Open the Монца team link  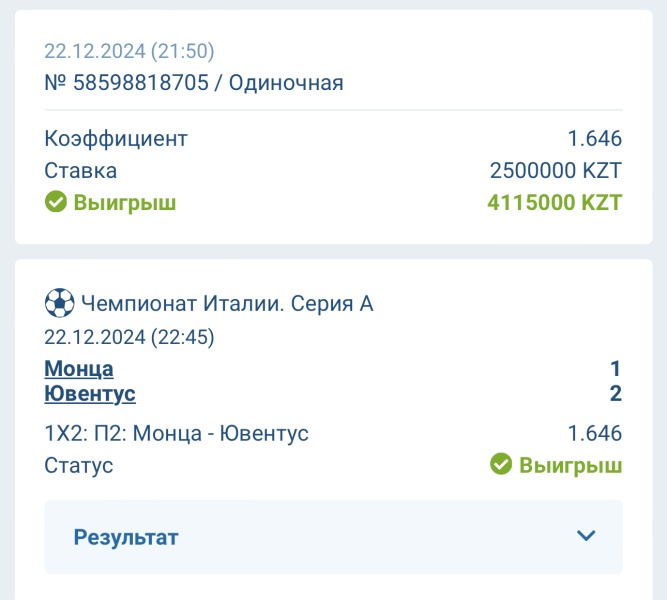pos(79,369)
